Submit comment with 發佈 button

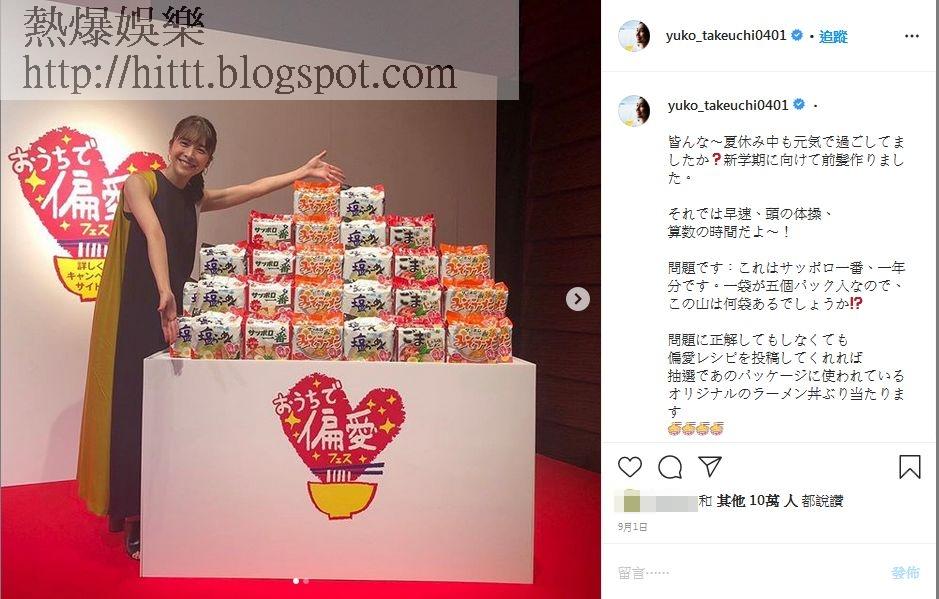(905, 573)
